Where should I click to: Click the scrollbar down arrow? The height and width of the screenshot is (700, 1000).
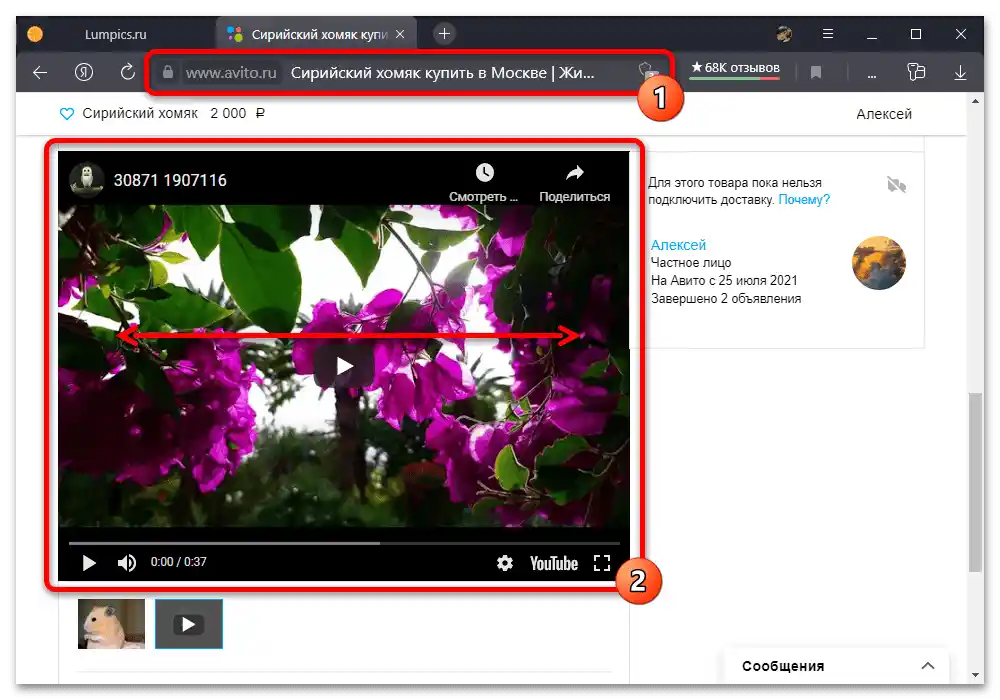point(975,675)
